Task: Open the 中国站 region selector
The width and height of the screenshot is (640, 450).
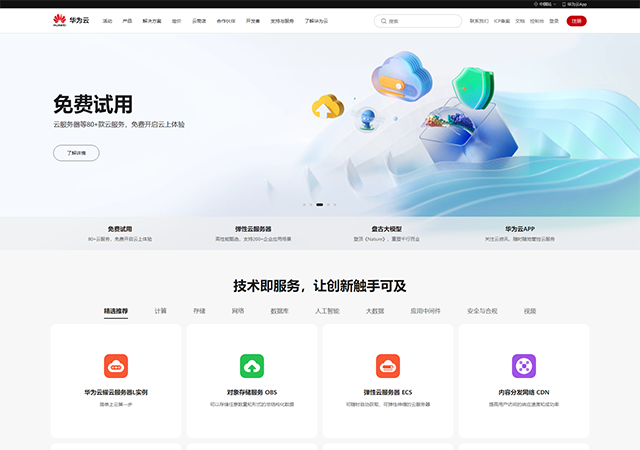Action: point(544,4)
